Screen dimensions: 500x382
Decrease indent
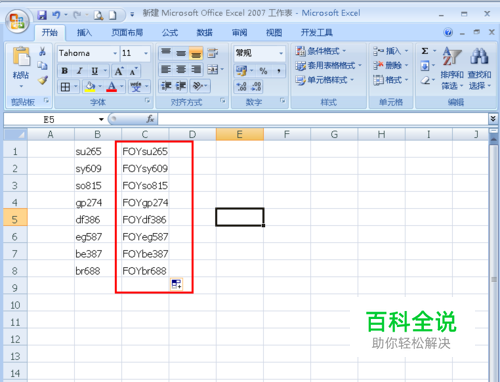click(x=166, y=86)
